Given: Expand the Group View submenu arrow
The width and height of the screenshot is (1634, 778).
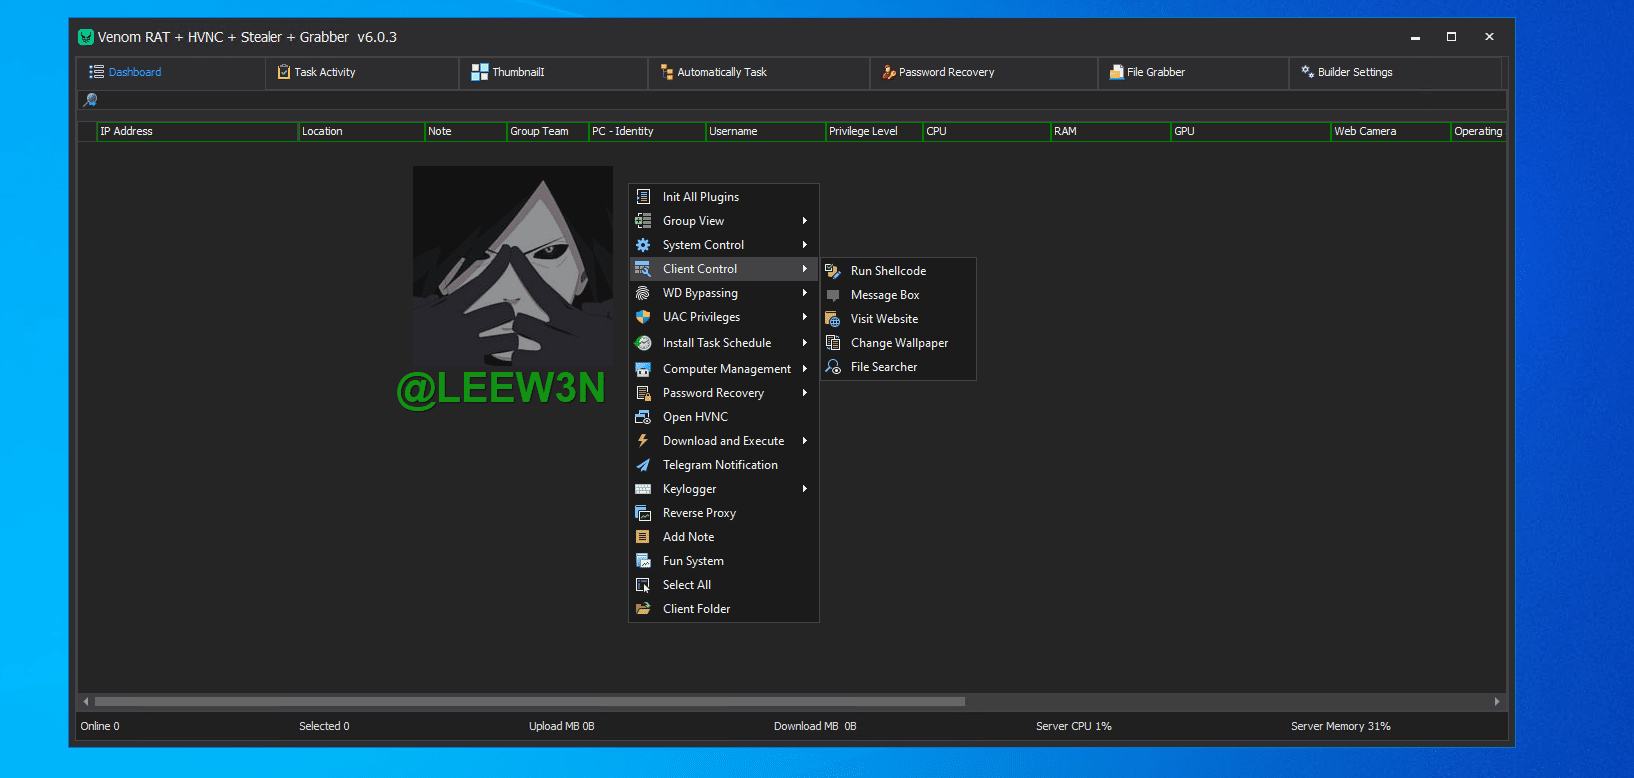Looking at the screenshot, I should coord(804,221).
